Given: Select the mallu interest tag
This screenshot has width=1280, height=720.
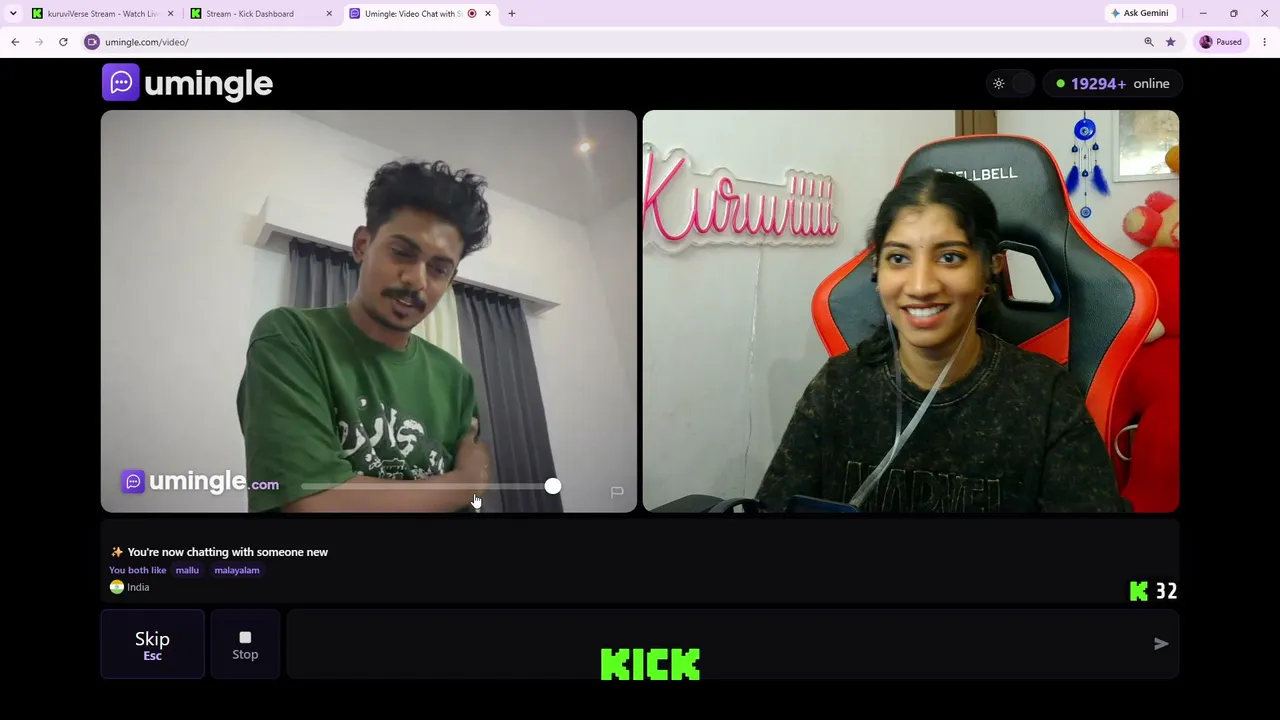Looking at the screenshot, I should tap(187, 570).
